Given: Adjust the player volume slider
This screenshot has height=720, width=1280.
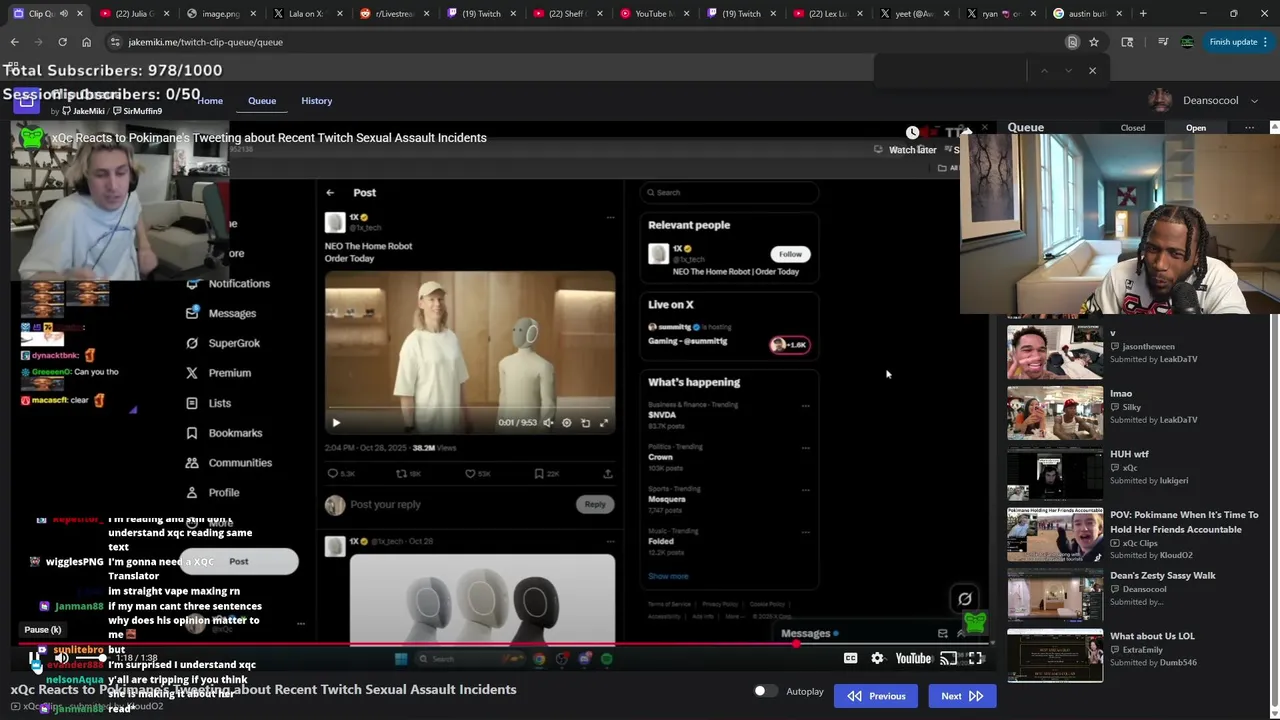Looking at the screenshot, I should 90,658.
